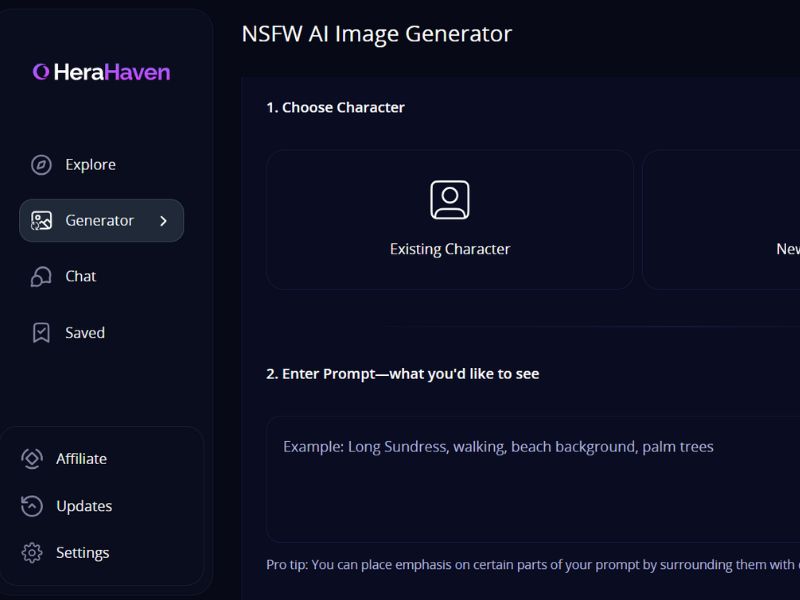Screen dimensions: 800x600
Task: Expand the Generator chevron arrow
Action: (163, 221)
